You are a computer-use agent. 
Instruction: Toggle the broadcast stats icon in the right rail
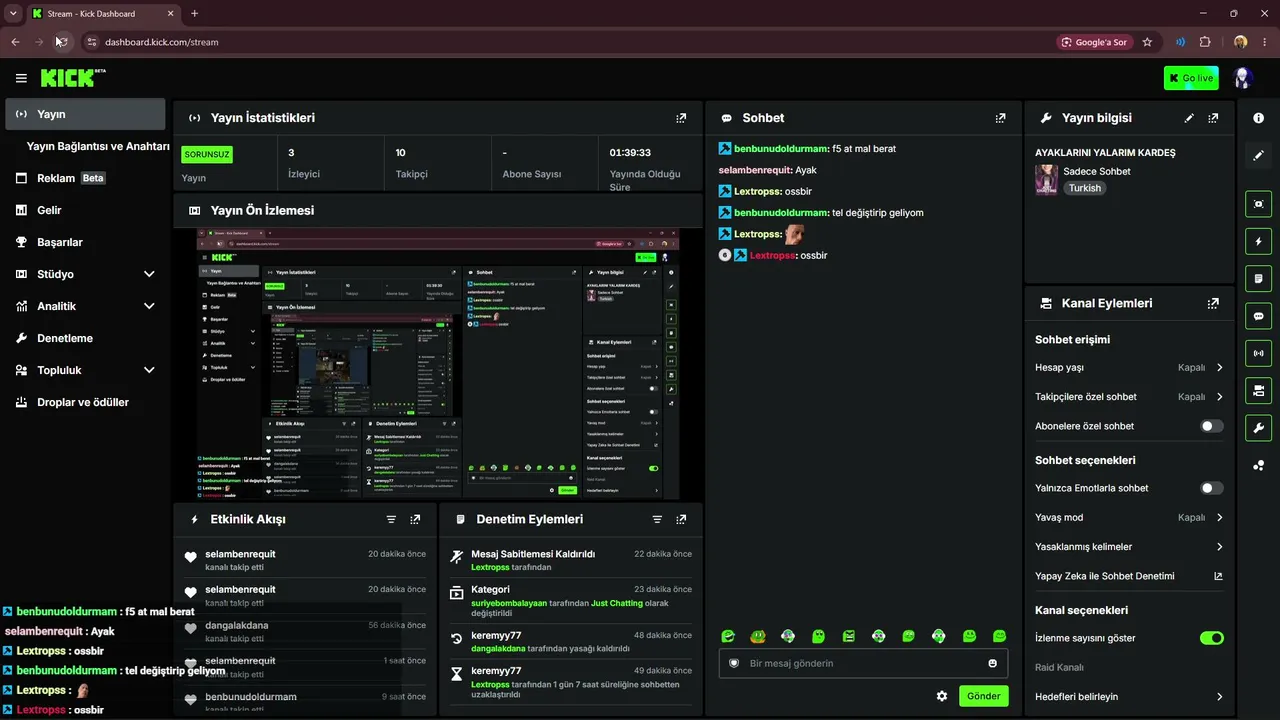[1258, 353]
